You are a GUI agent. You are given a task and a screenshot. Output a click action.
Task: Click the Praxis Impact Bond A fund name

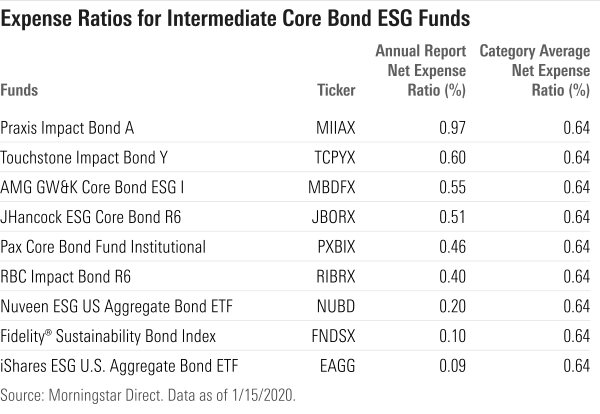68,128
